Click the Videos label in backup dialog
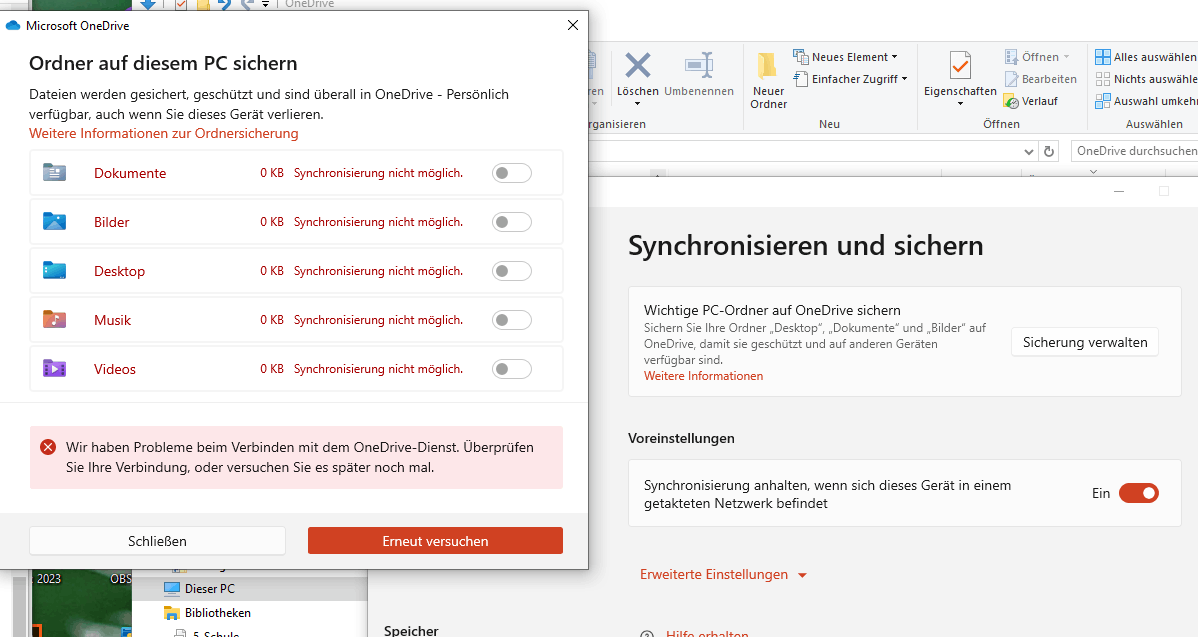This screenshot has height=637, width=1198. [115, 369]
